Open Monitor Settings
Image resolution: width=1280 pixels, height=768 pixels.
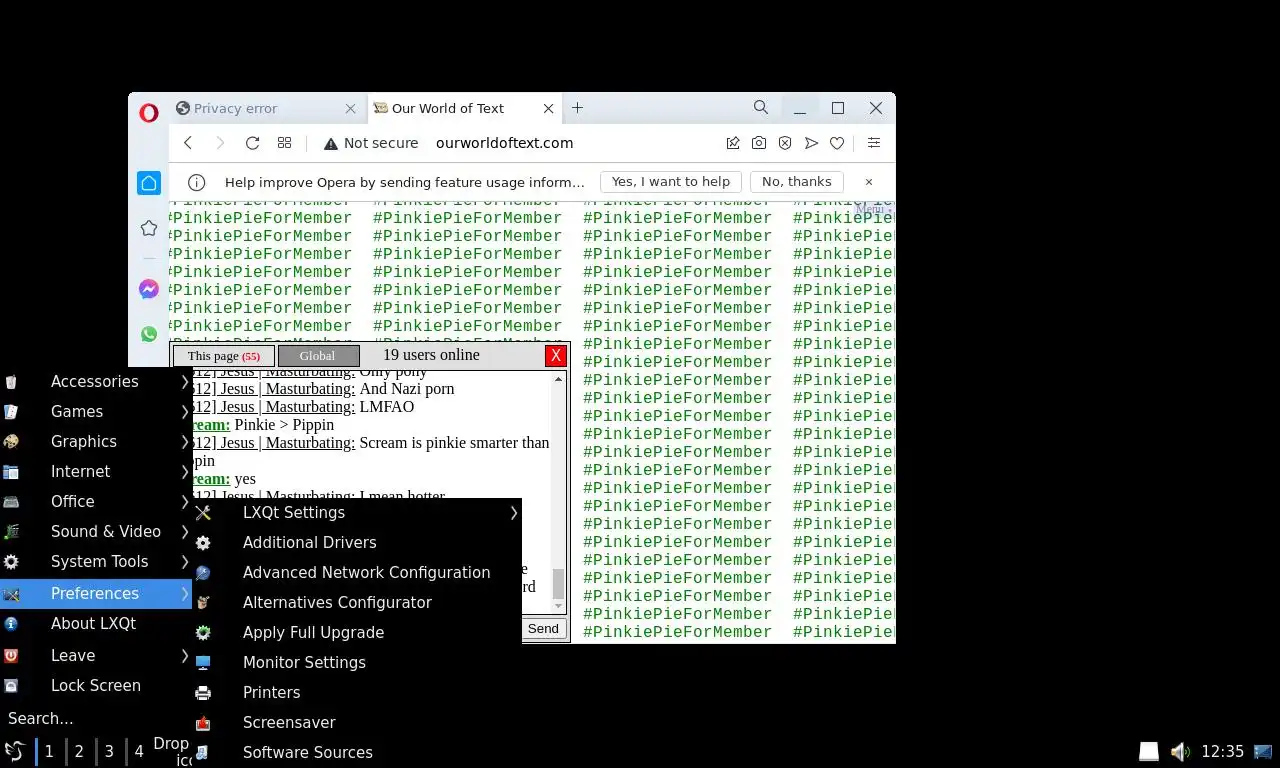(x=357, y=663)
